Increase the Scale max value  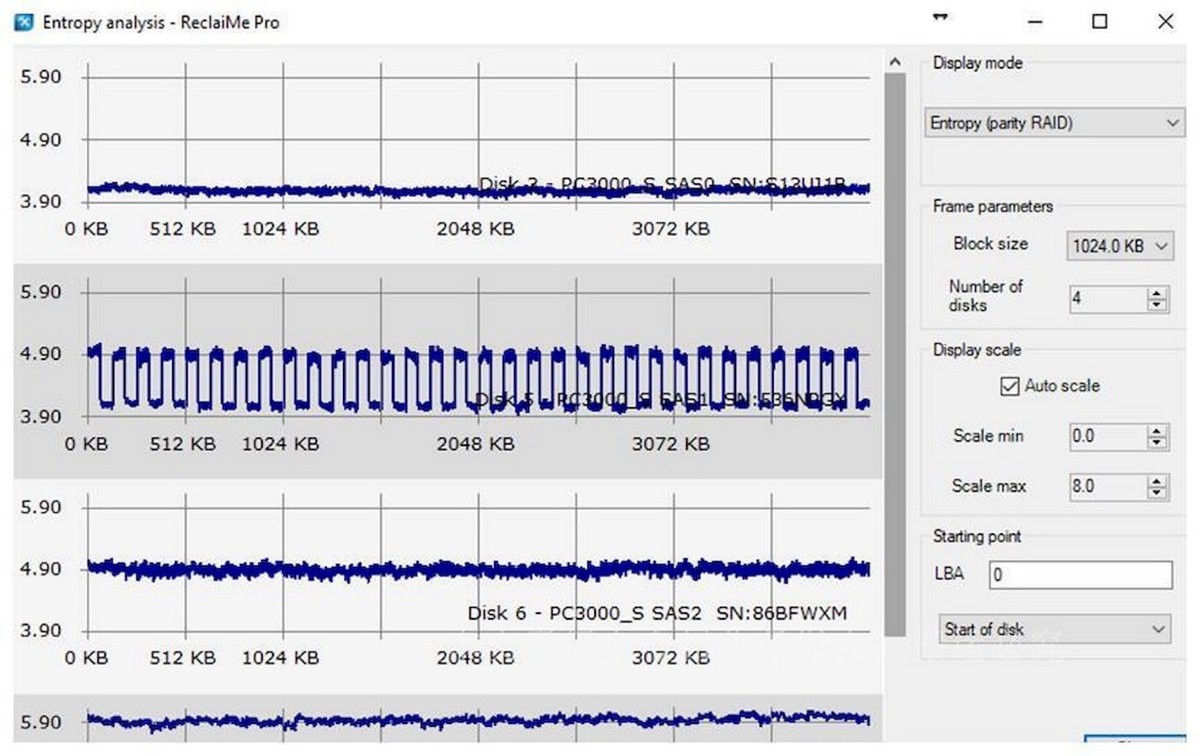(1158, 481)
